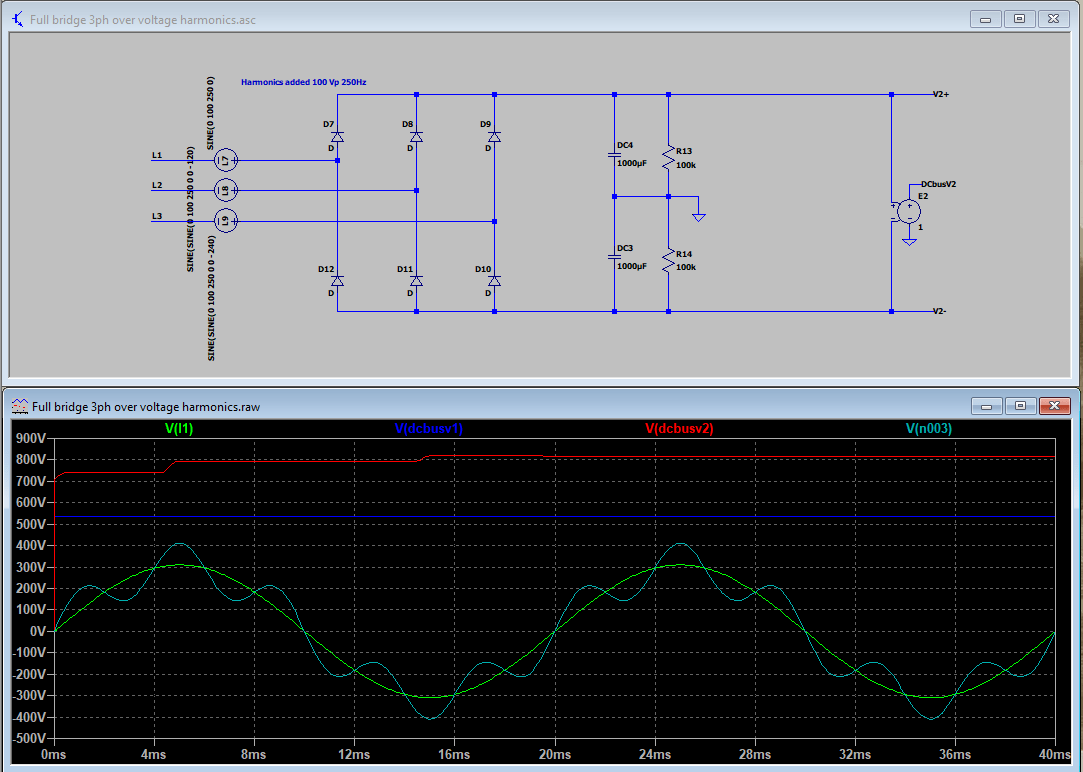Select diode D10 symbol
The image size is (1083, 772).
click(492, 282)
